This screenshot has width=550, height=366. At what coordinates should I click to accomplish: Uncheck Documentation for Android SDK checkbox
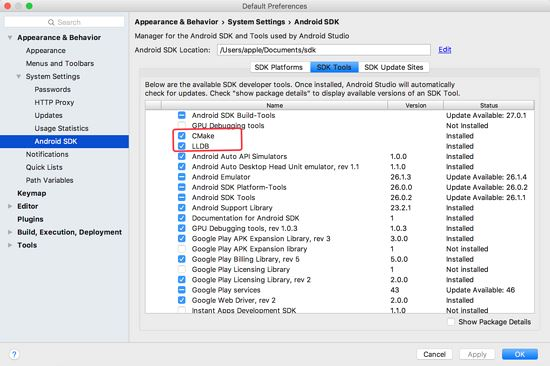point(182,218)
